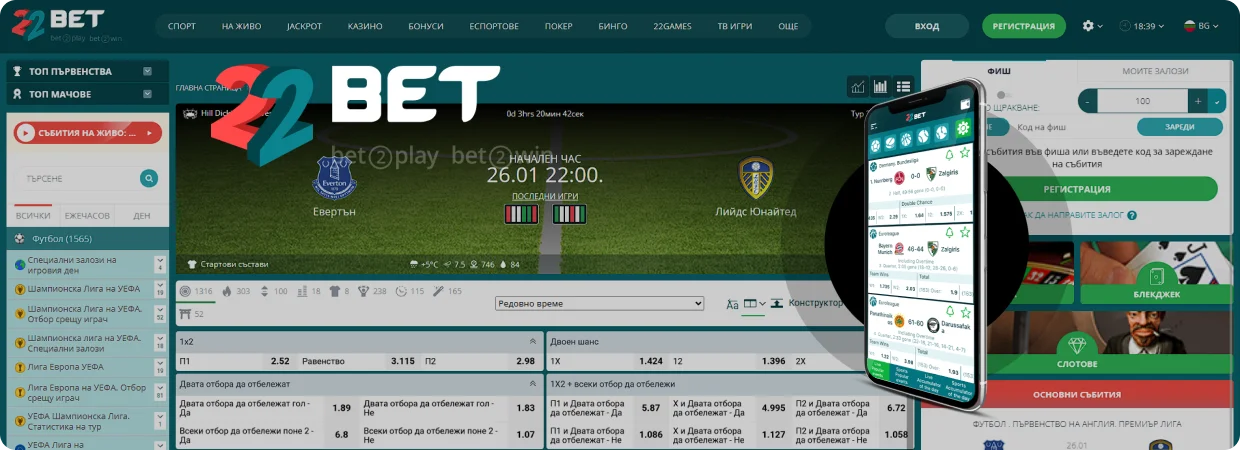
Task: Open the Редовно време dropdown
Action: [x=599, y=303]
